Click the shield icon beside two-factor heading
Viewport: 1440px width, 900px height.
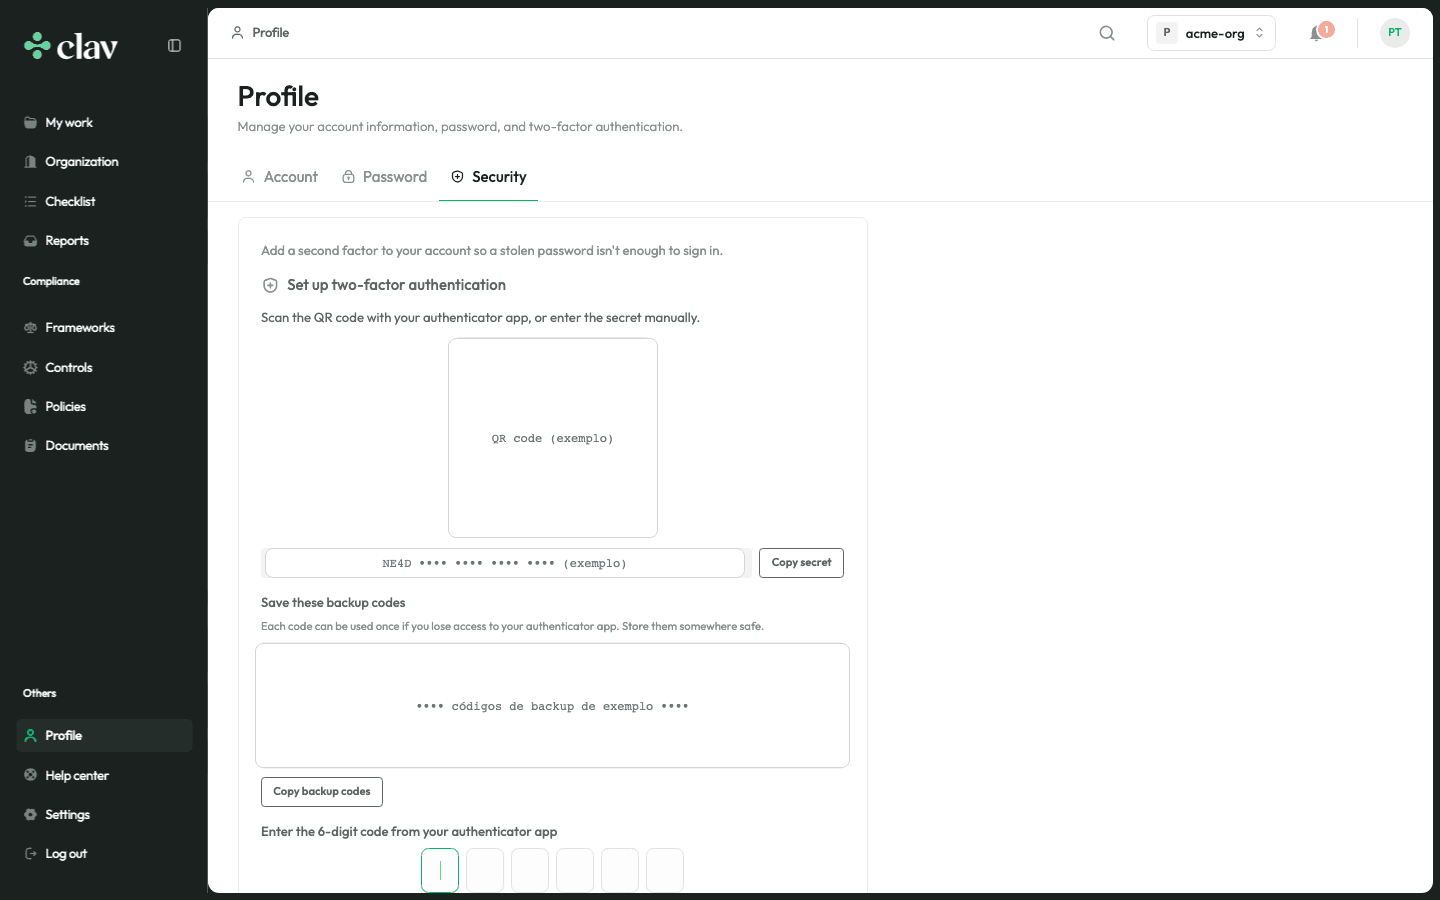click(270, 286)
